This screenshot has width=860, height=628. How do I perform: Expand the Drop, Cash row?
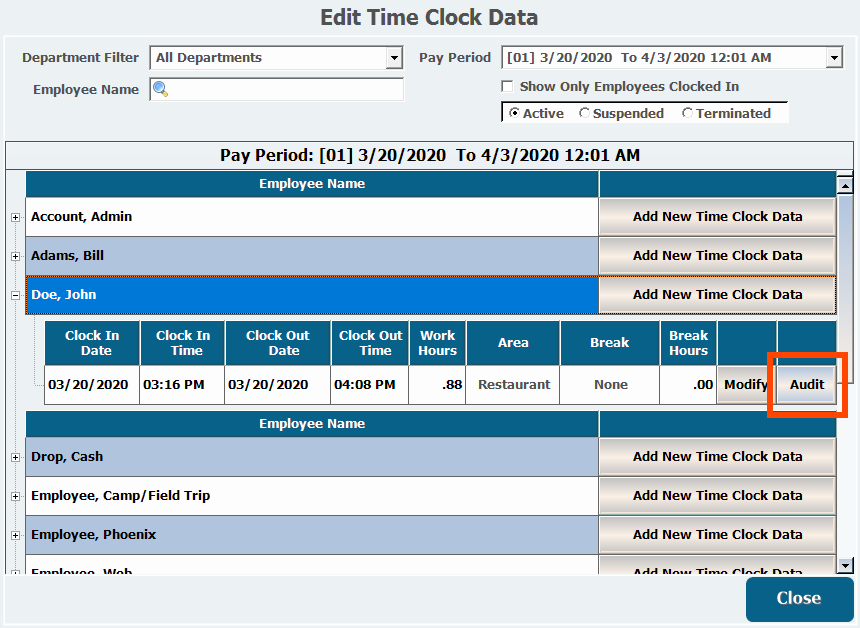[x=15, y=457]
